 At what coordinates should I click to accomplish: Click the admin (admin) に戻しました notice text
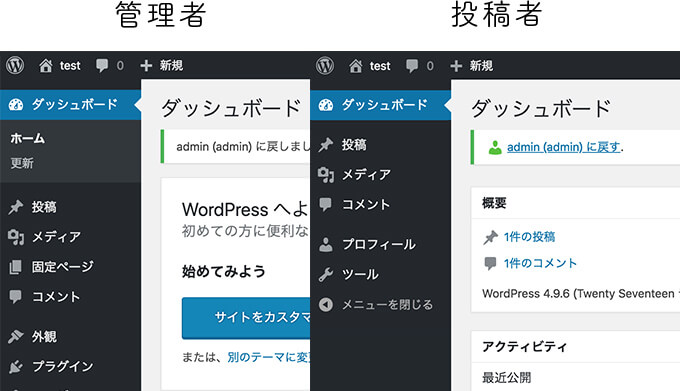(243, 147)
